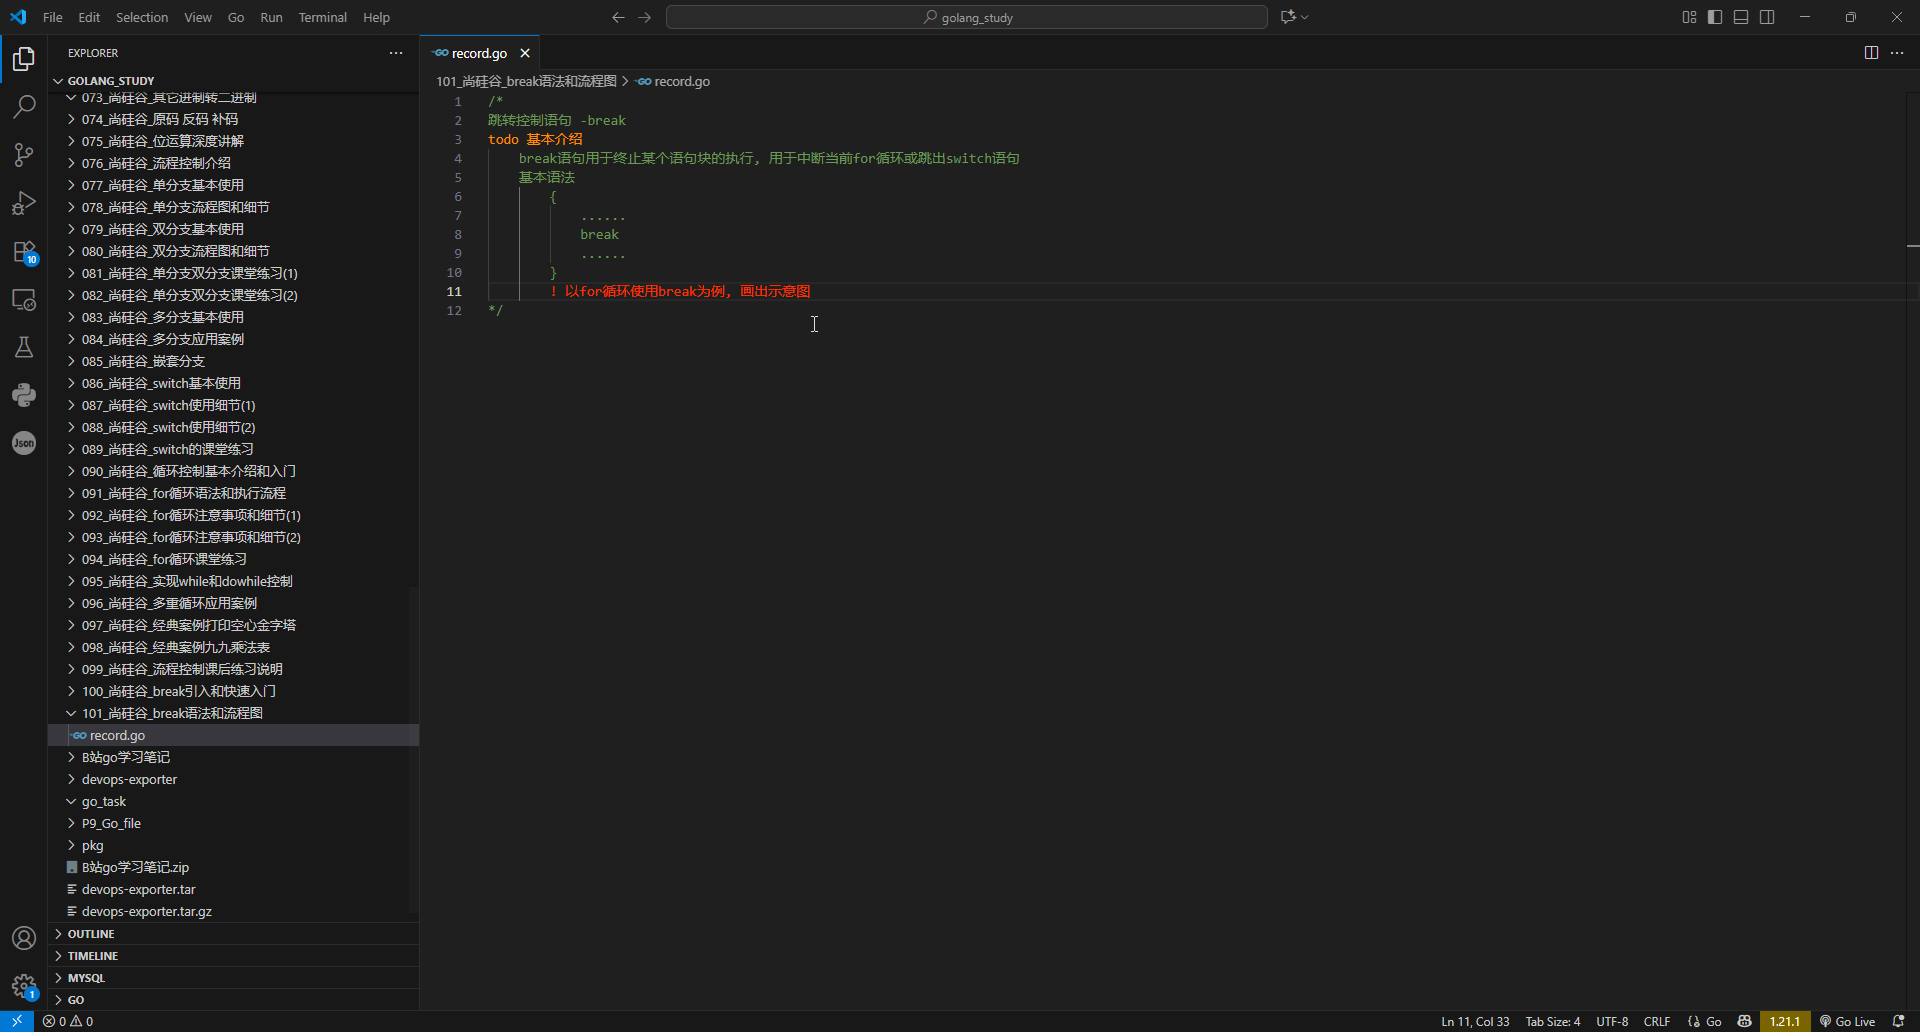The height and width of the screenshot is (1032, 1920).
Task: Open the View menu
Action: 198,17
